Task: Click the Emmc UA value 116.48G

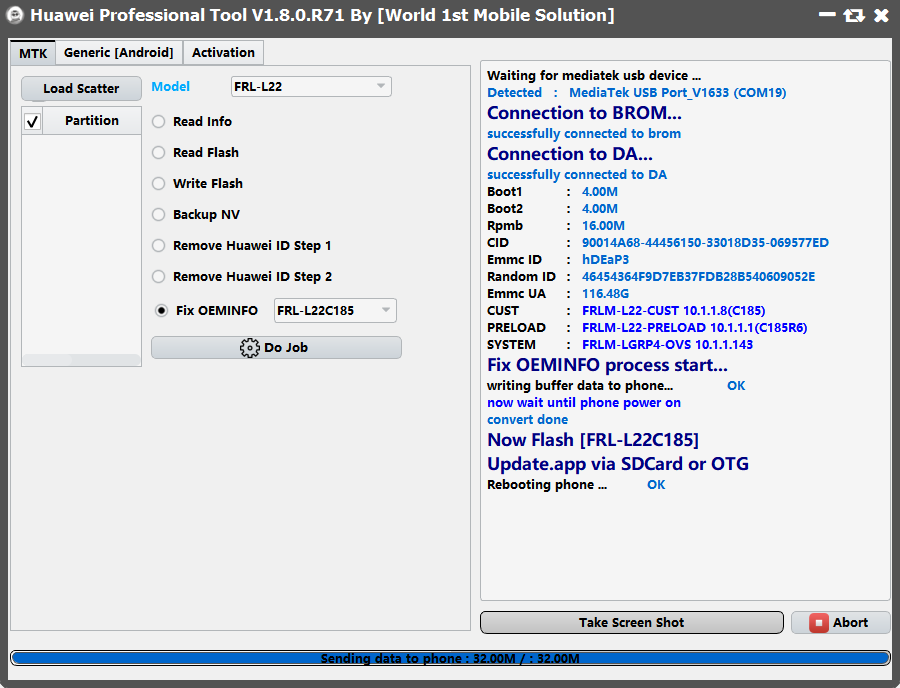Action: (605, 294)
